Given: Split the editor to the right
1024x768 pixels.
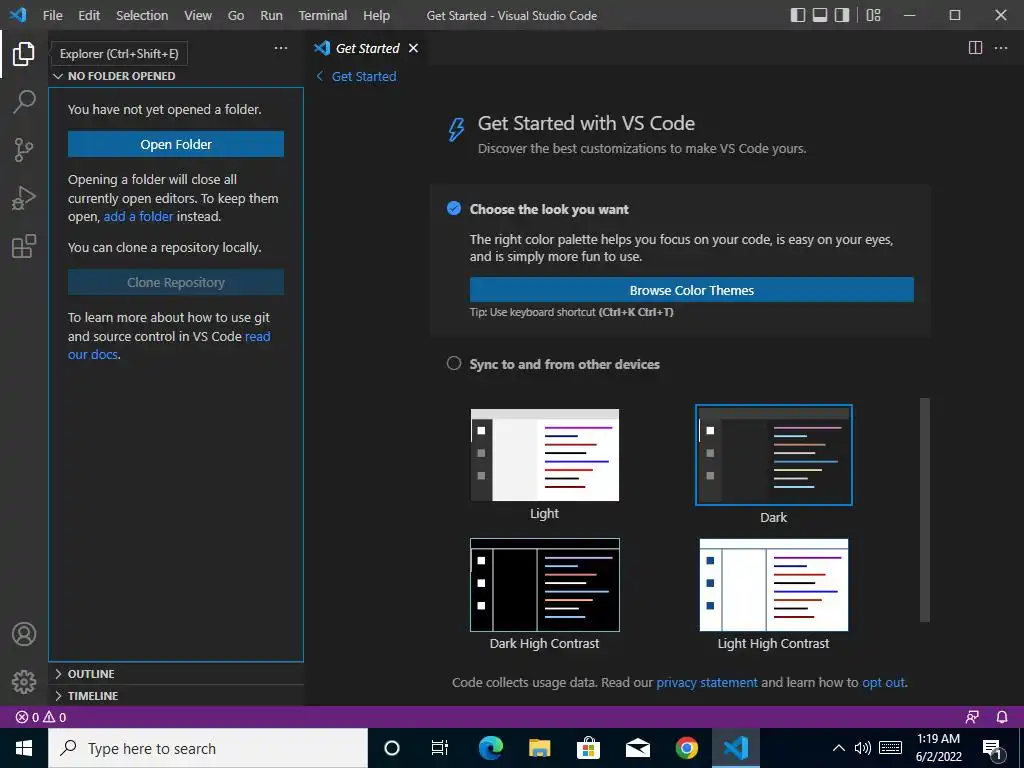Looking at the screenshot, I should tap(975, 48).
